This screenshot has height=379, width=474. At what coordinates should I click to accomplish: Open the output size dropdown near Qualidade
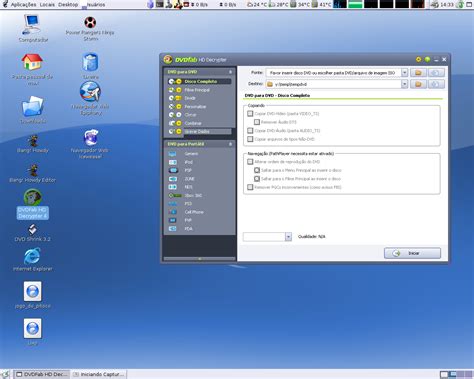(288, 237)
